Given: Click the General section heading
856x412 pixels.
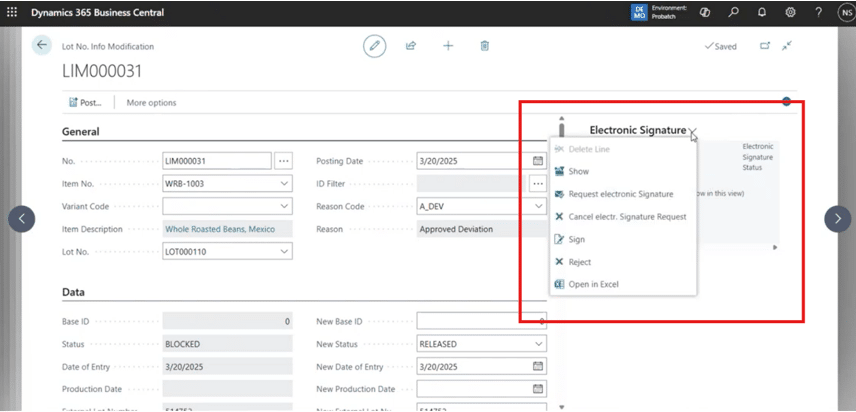Looking at the screenshot, I should point(81,132).
